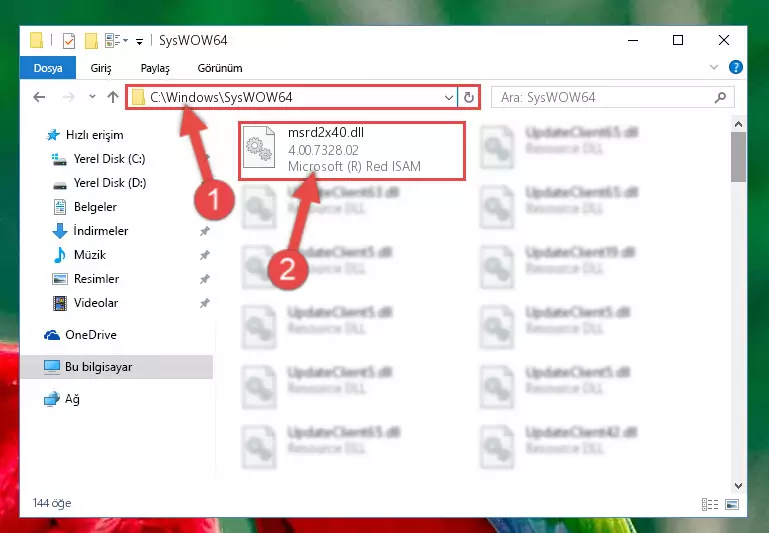Switch to large icons view in status bar

732,504
